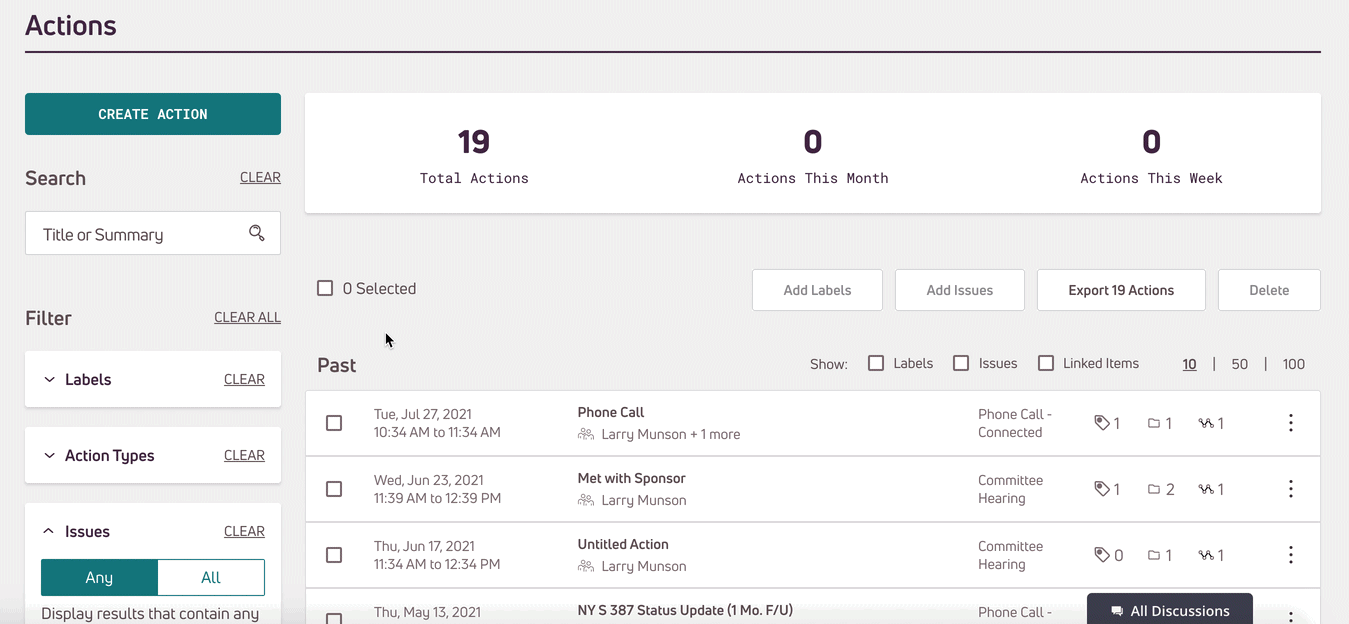
Task: Click folder issues icon in Phone Call row
Action: click(1154, 423)
